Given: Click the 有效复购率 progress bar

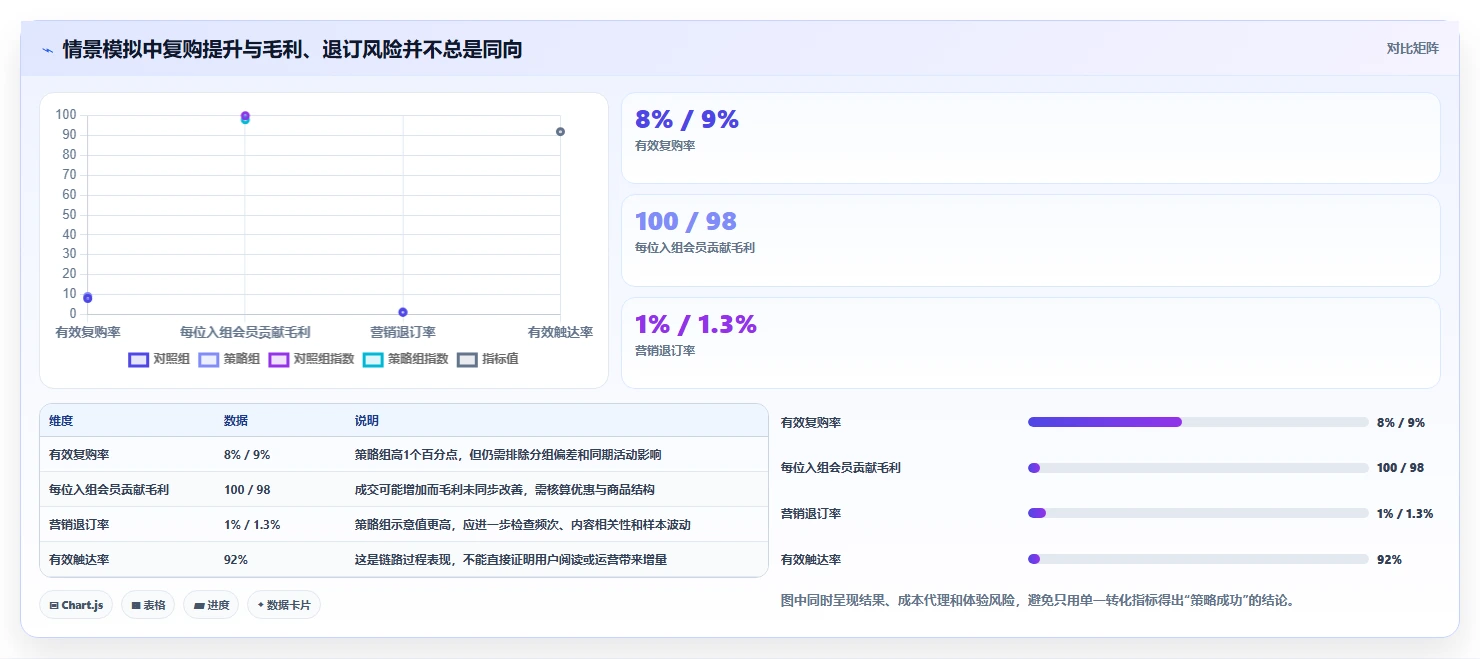Looking at the screenshot, I should point(1198,422).
